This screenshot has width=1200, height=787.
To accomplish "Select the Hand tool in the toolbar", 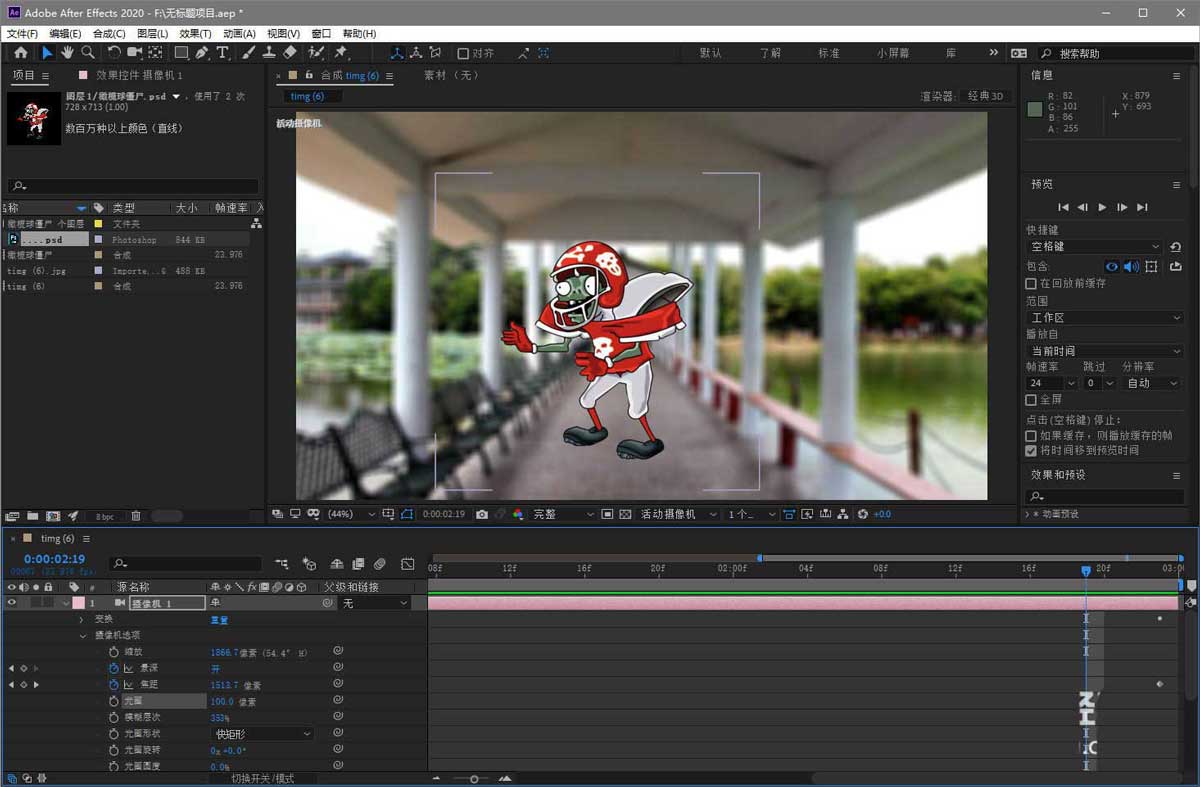I will (x=67, y=53).
